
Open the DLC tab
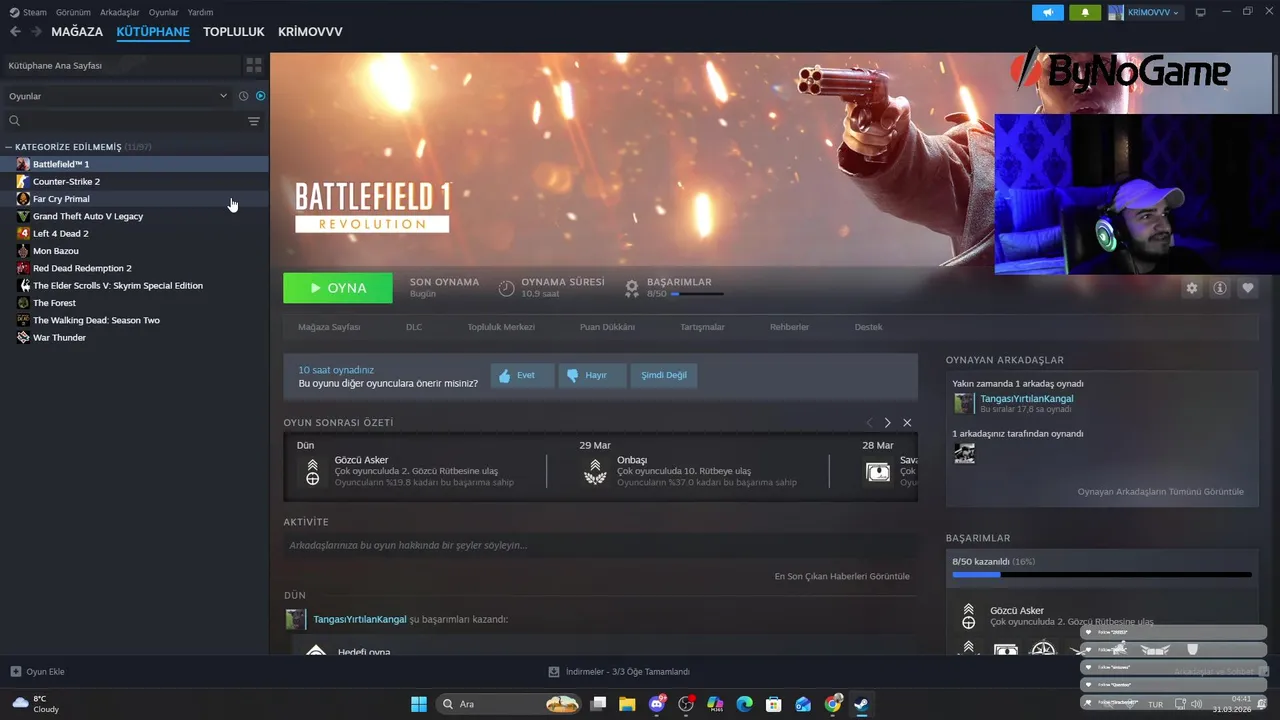point(414,327)
